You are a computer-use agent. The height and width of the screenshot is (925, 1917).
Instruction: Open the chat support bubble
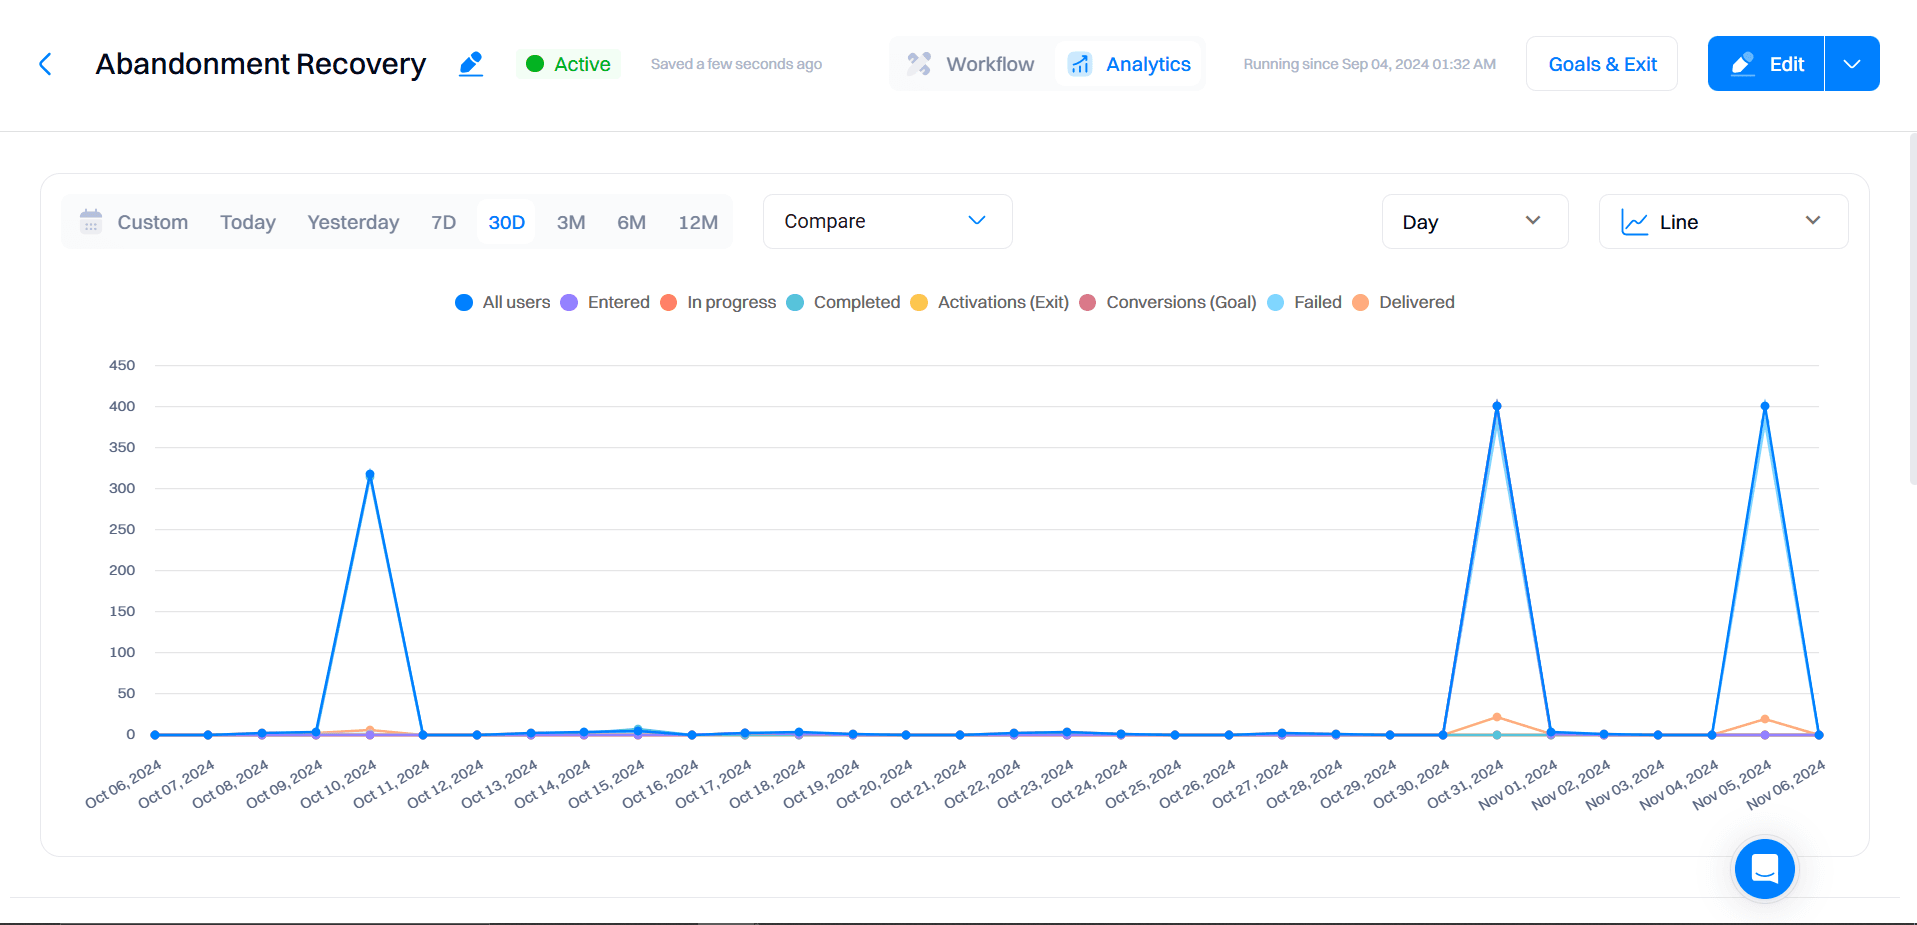click(1764, 868)
